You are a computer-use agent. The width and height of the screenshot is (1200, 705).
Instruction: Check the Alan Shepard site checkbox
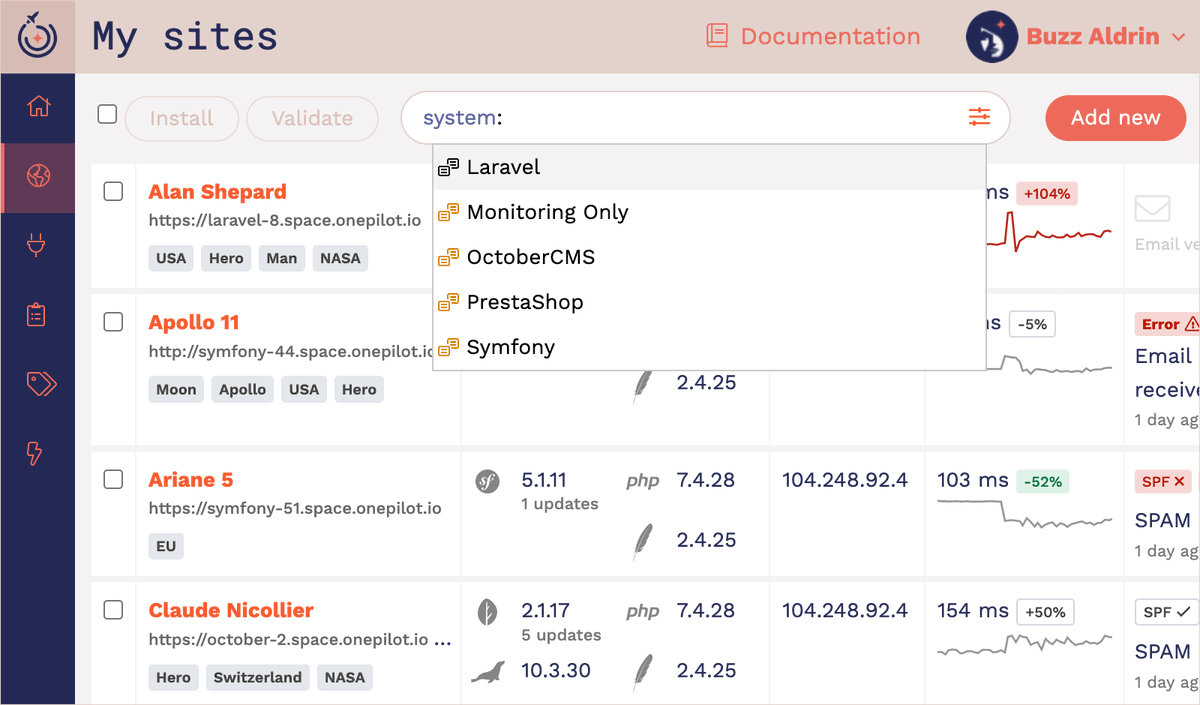[114, 191]
